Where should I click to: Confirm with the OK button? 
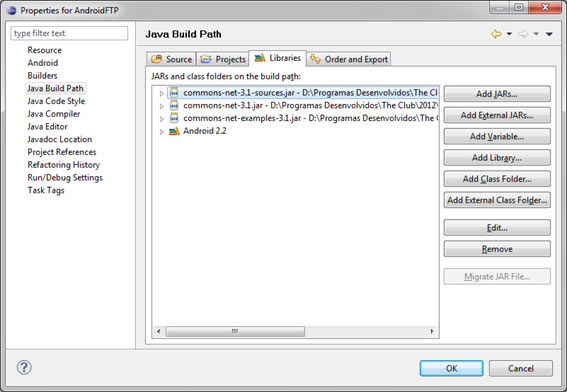pos(451,368)
